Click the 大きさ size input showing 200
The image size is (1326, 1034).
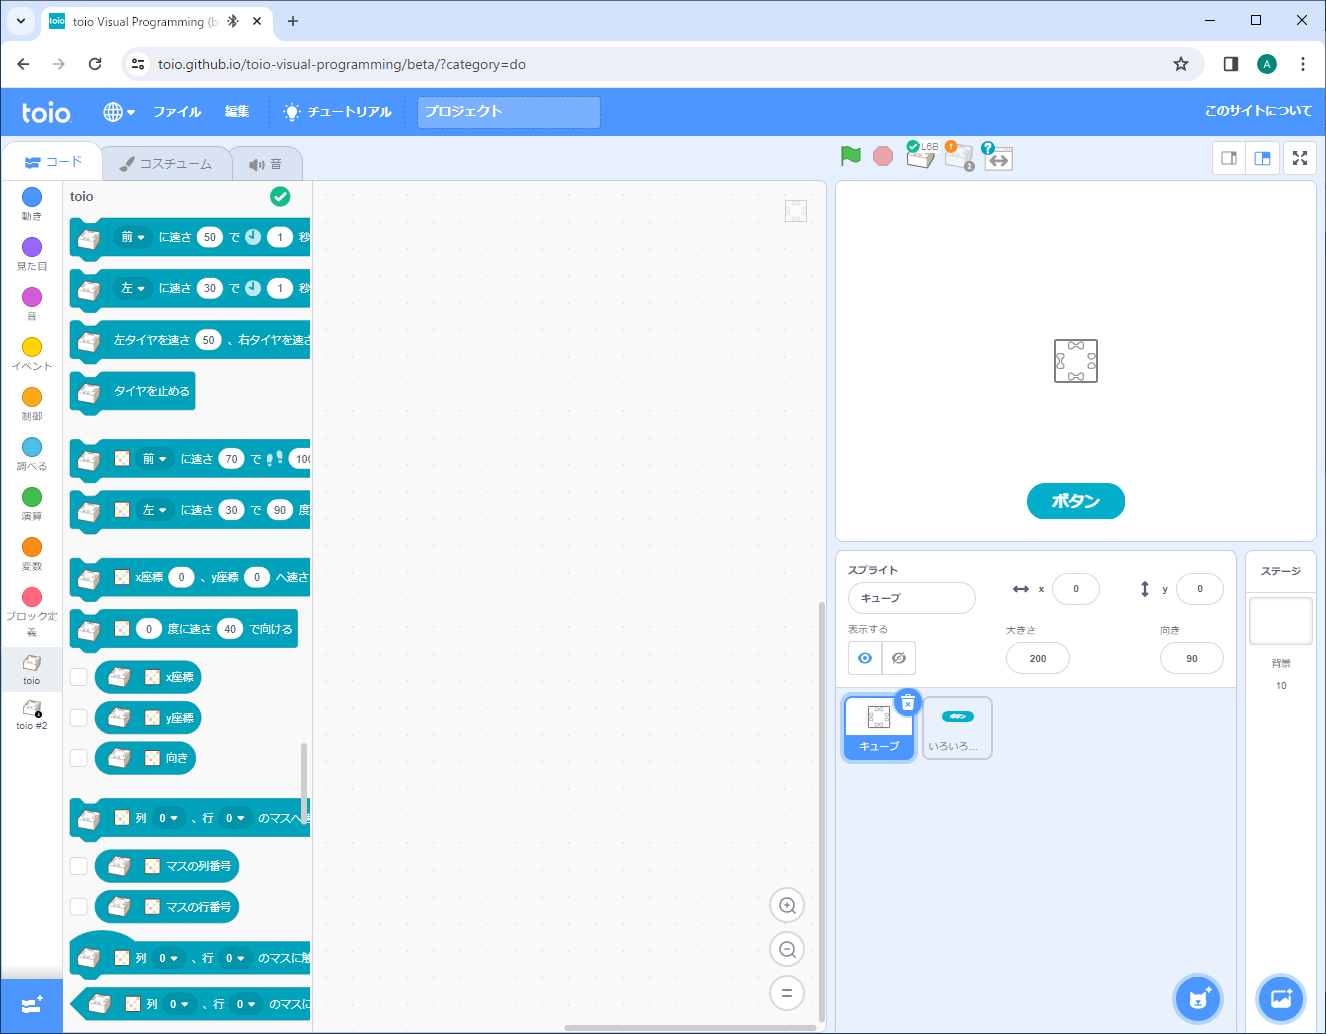[x=1037, y=658]
